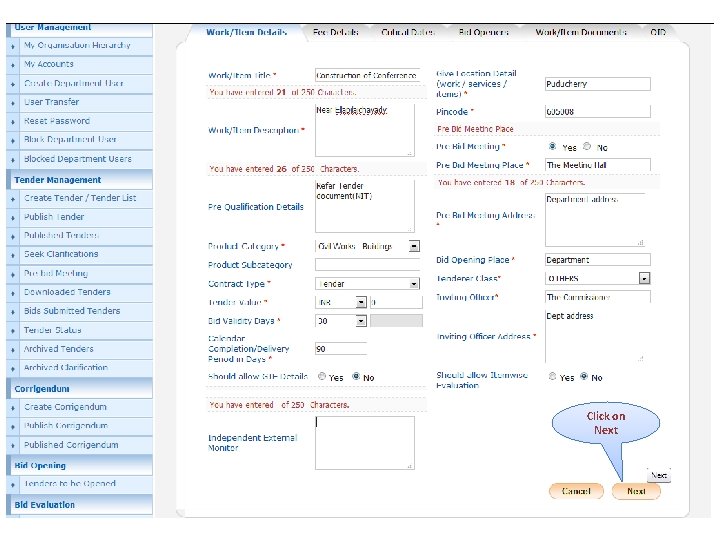Click Bid Opening section header
720x540 pixels.
pos(79,465)
